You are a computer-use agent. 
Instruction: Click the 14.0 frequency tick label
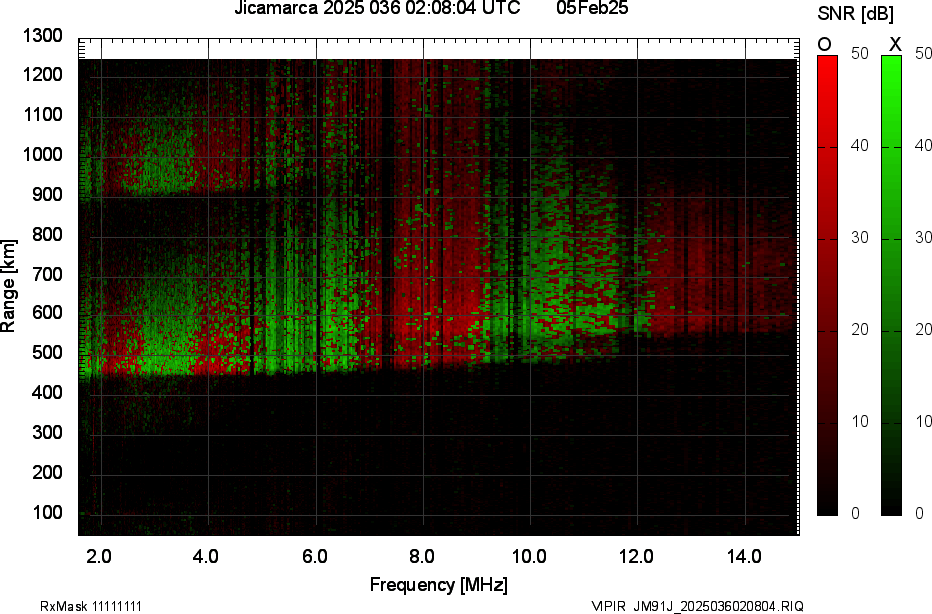744,557
